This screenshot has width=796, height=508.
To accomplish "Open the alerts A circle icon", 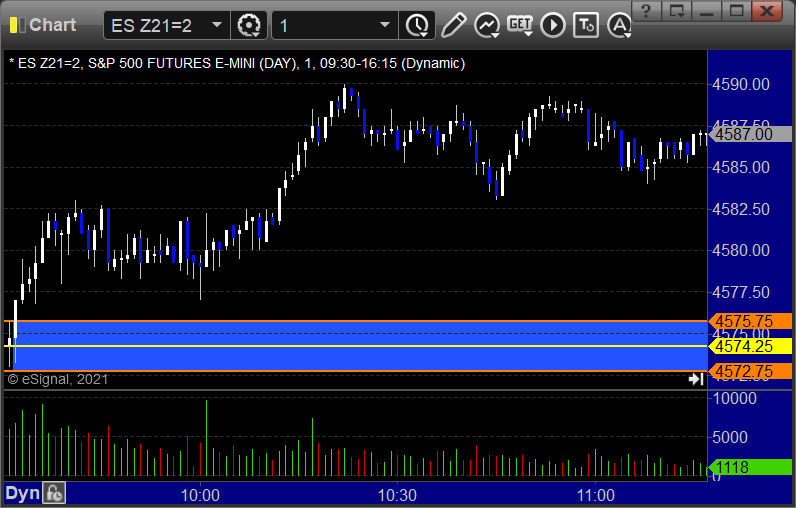I will pos(619,25).
